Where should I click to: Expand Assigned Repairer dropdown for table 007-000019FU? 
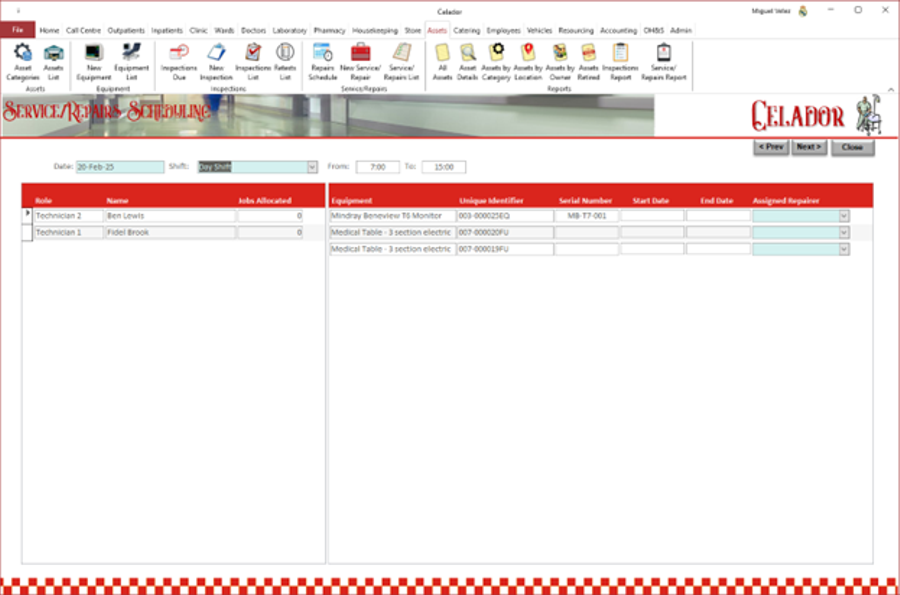pyautogui.click(x=843, y=249)
